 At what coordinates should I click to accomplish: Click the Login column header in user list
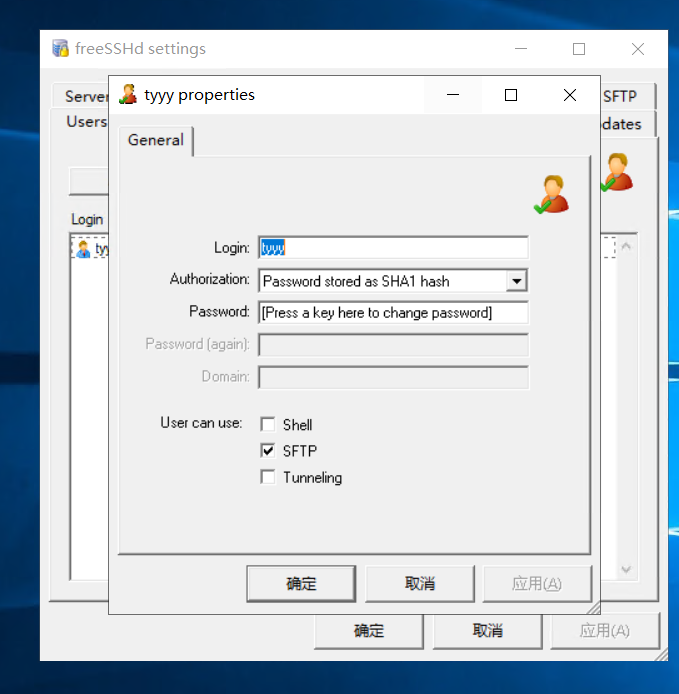click(x=87, y=219)
